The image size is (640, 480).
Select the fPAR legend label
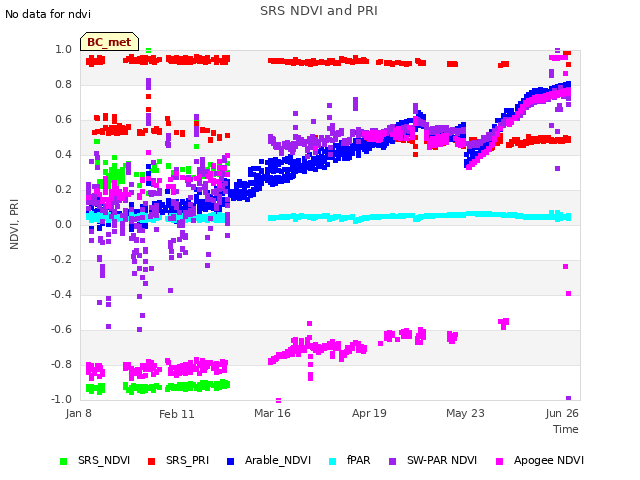click(x=358, y=460)
